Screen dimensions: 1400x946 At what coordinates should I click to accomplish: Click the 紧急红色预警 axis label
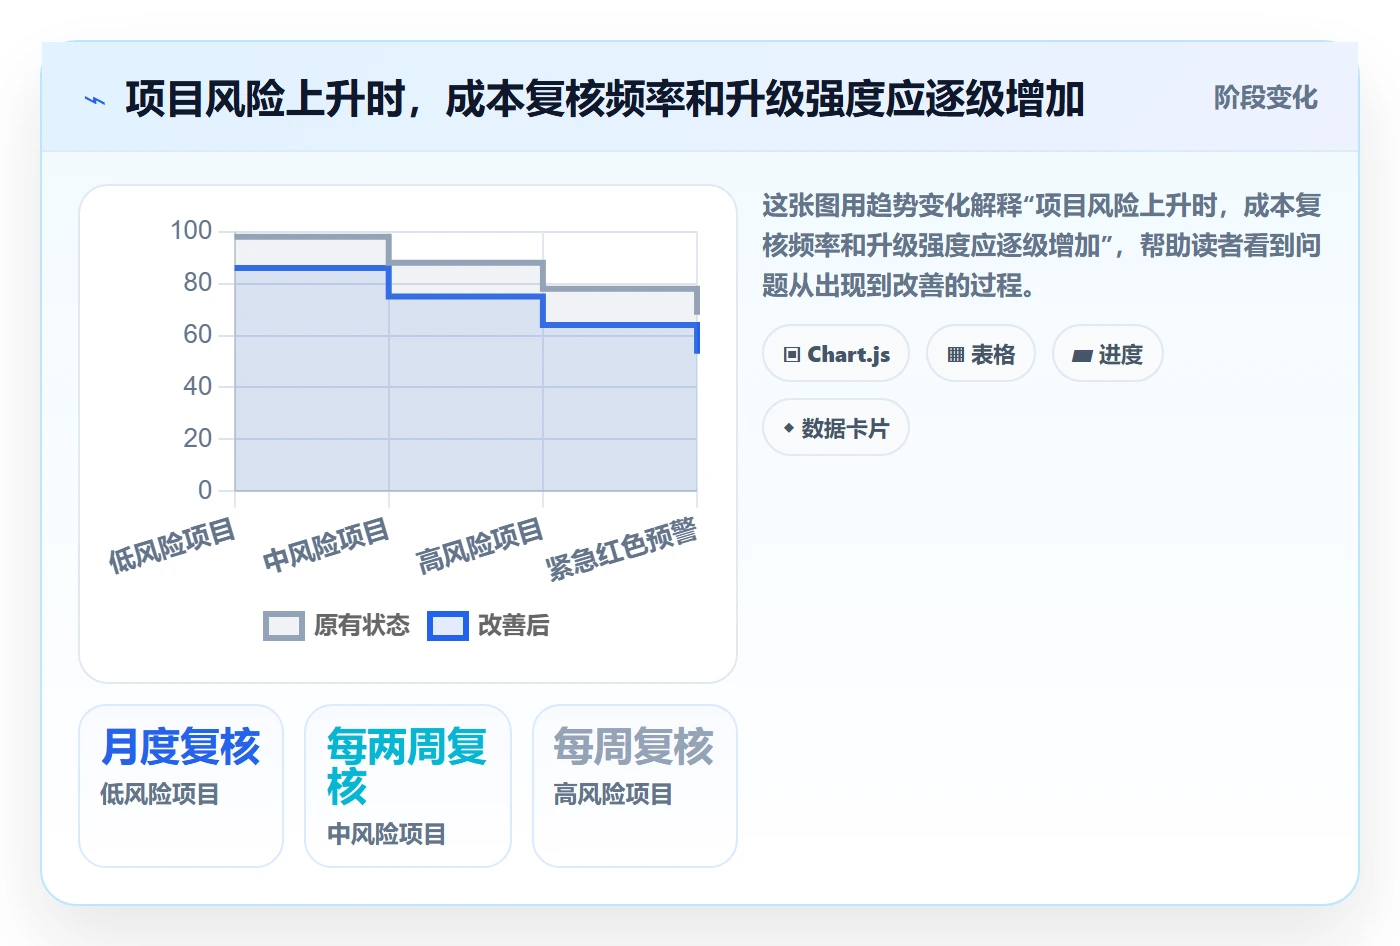click(621, 549)
